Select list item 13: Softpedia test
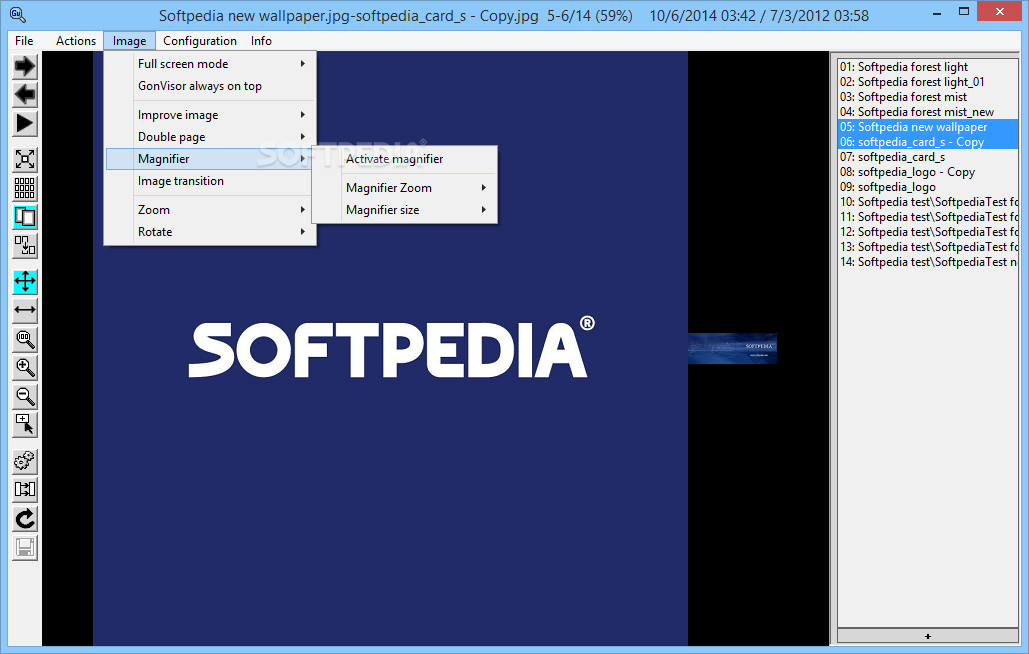 pos(928,247)
